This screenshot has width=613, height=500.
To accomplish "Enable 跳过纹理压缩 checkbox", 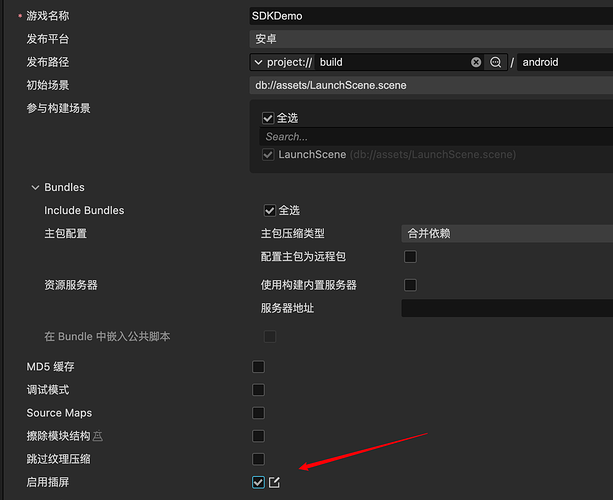I will [x=258, y=459].
